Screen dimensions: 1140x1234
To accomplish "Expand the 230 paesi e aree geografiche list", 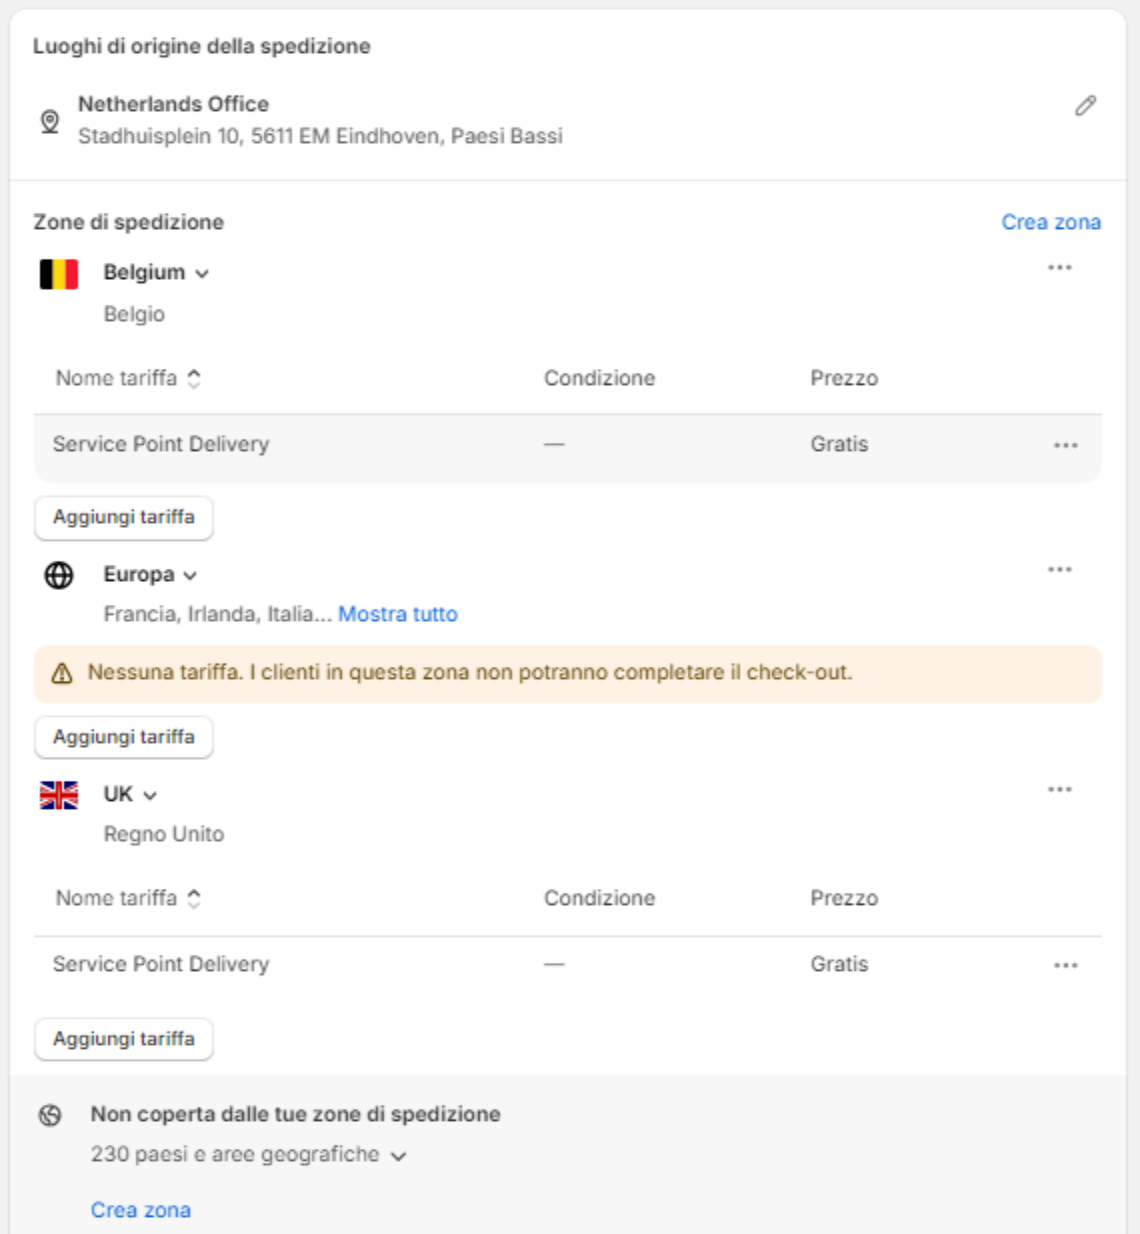I will pyautogui.click(x=398, y=1156).
